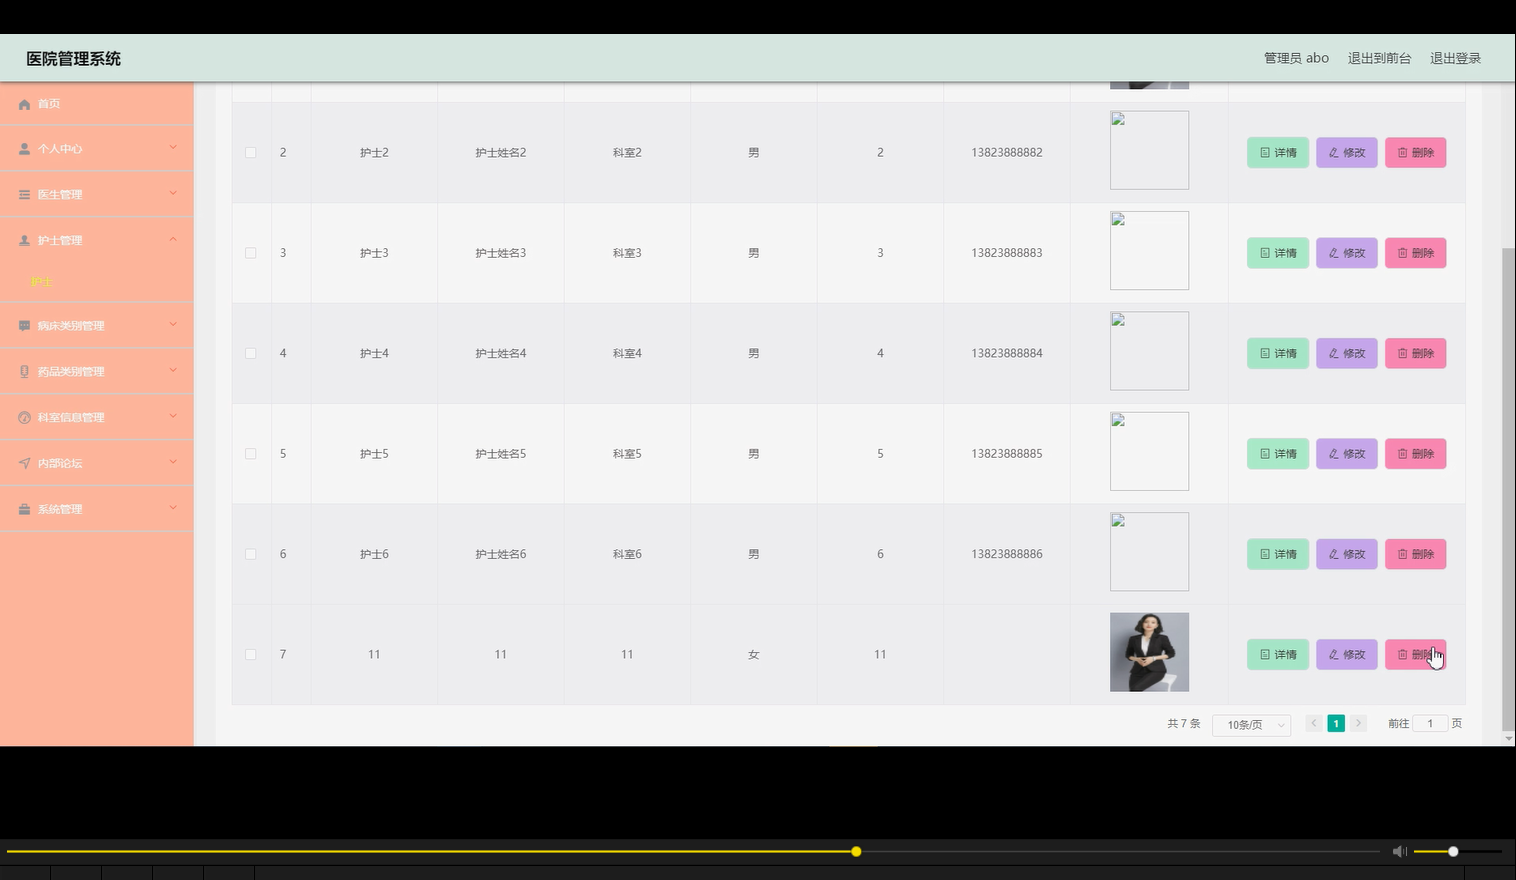Click the 内部论坛 paper-plane icon
1516x880 pixels.
[24, 464]
